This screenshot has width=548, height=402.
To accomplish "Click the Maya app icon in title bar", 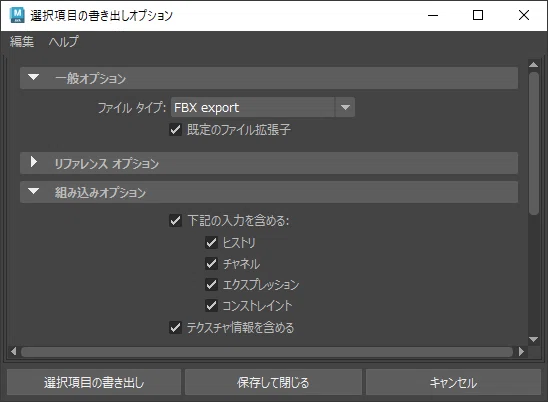I will 17,15.
